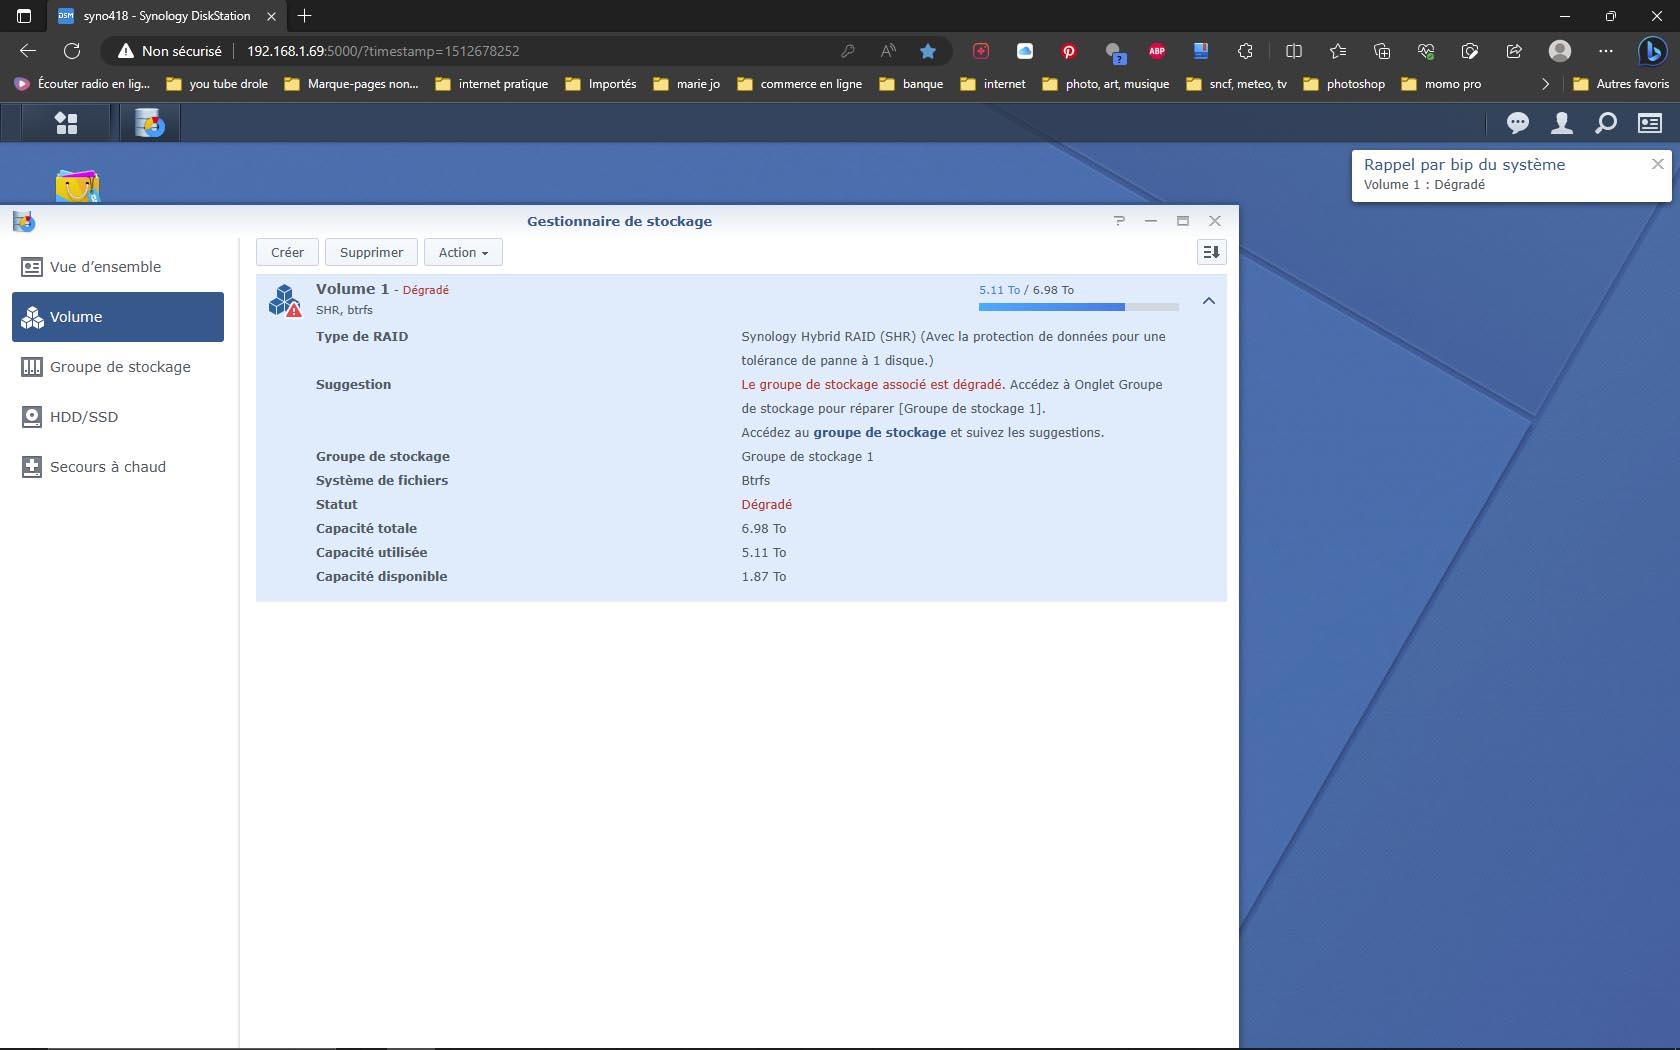Viewport: 1680px width, 1050px height.
Task: Open the DSM widgets panel icon
Action: click(x=1649, y=123)
